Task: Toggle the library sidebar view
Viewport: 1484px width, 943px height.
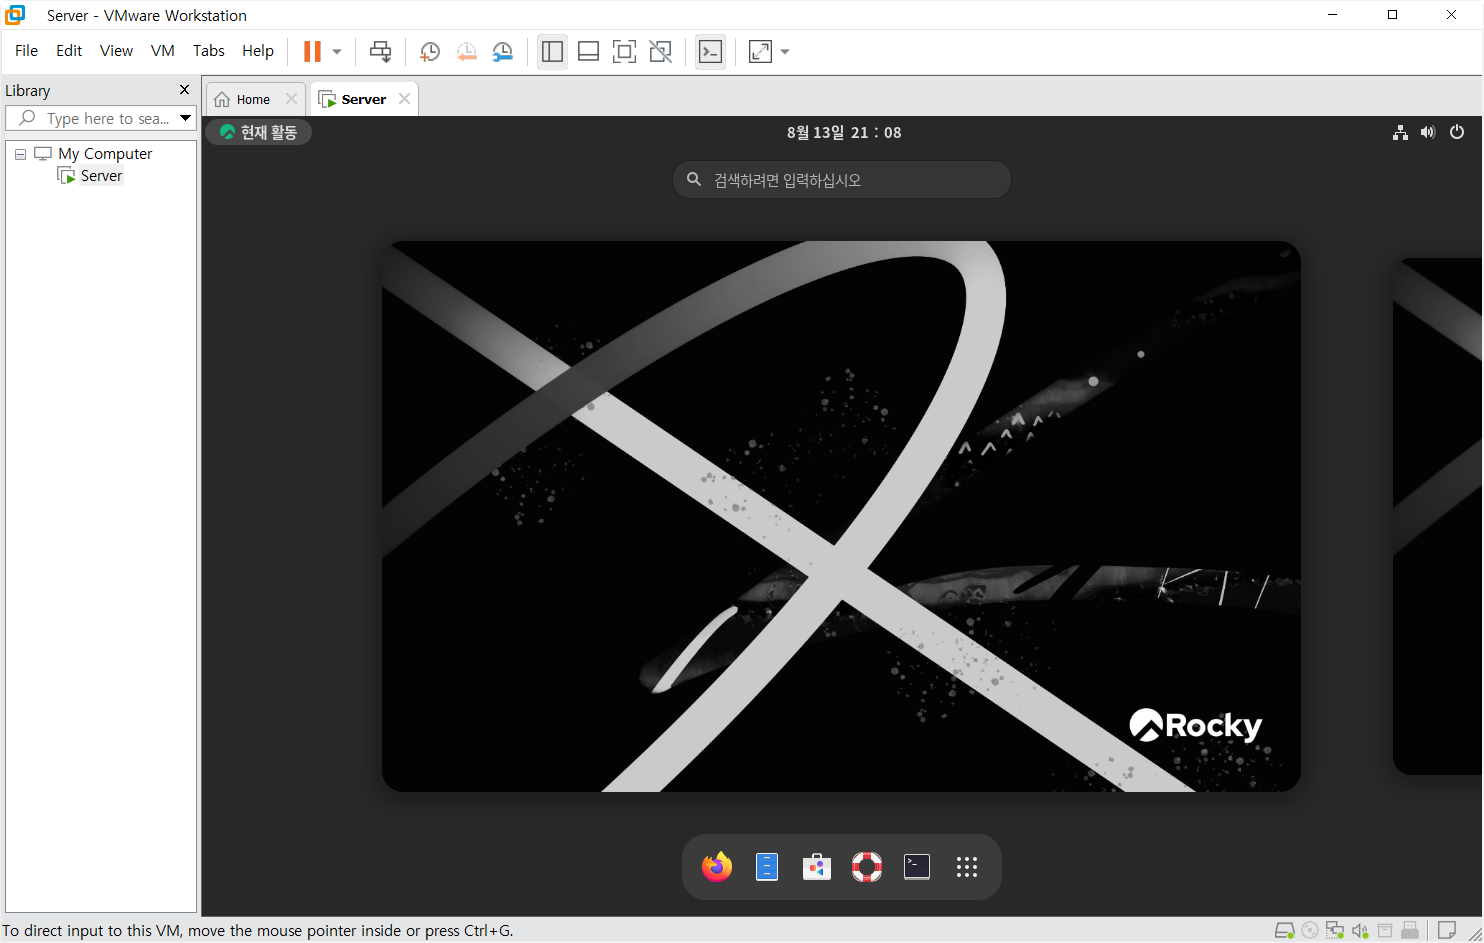Action: point(552,51)
